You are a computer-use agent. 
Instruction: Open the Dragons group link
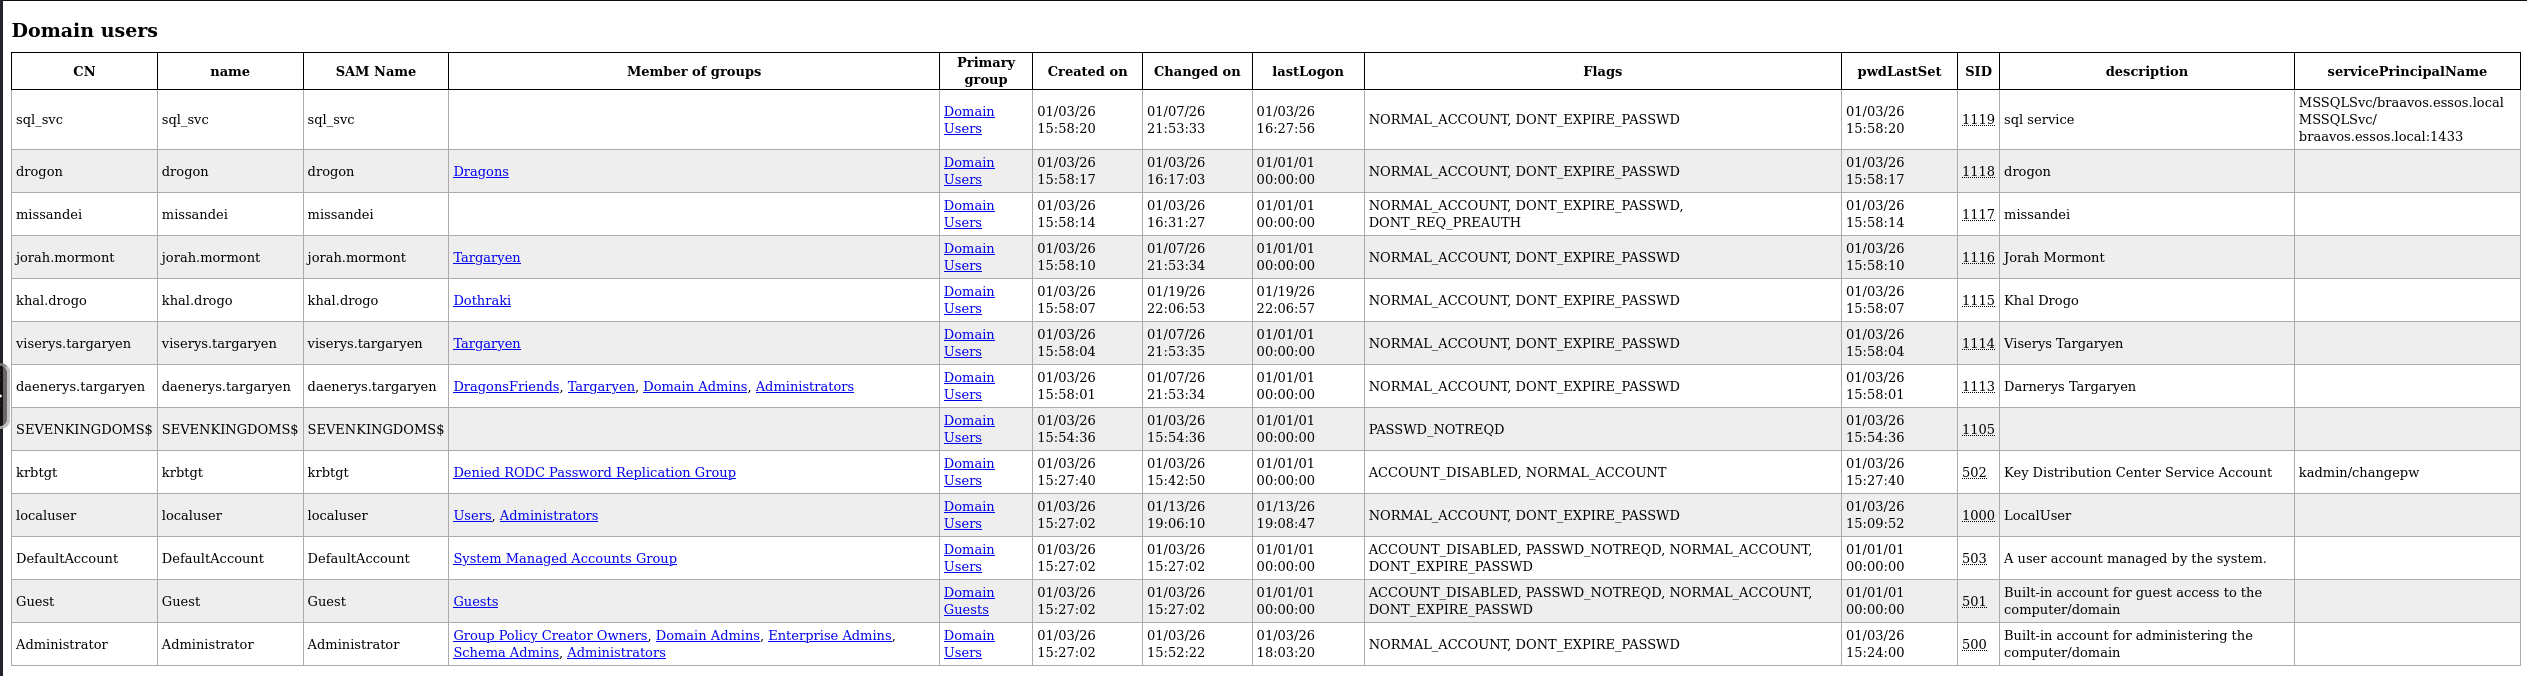pos(480,171)
